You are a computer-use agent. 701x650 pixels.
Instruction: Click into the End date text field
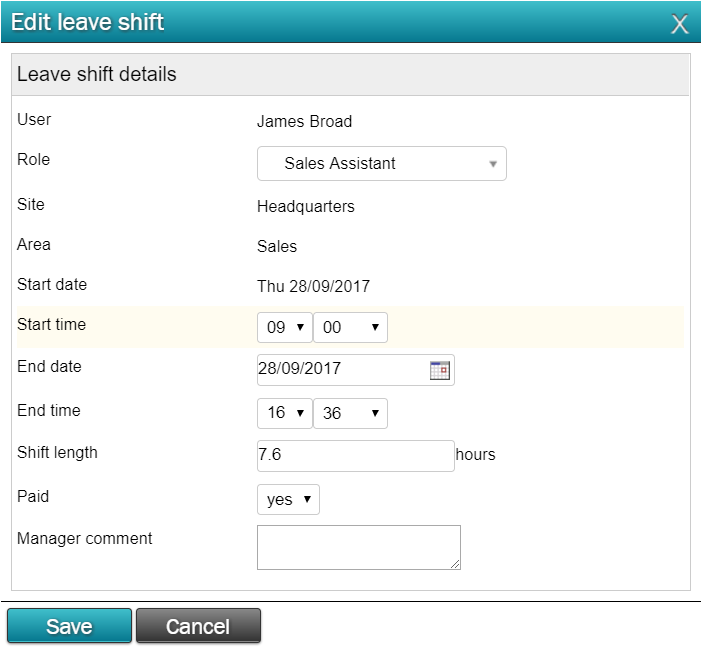342,370
